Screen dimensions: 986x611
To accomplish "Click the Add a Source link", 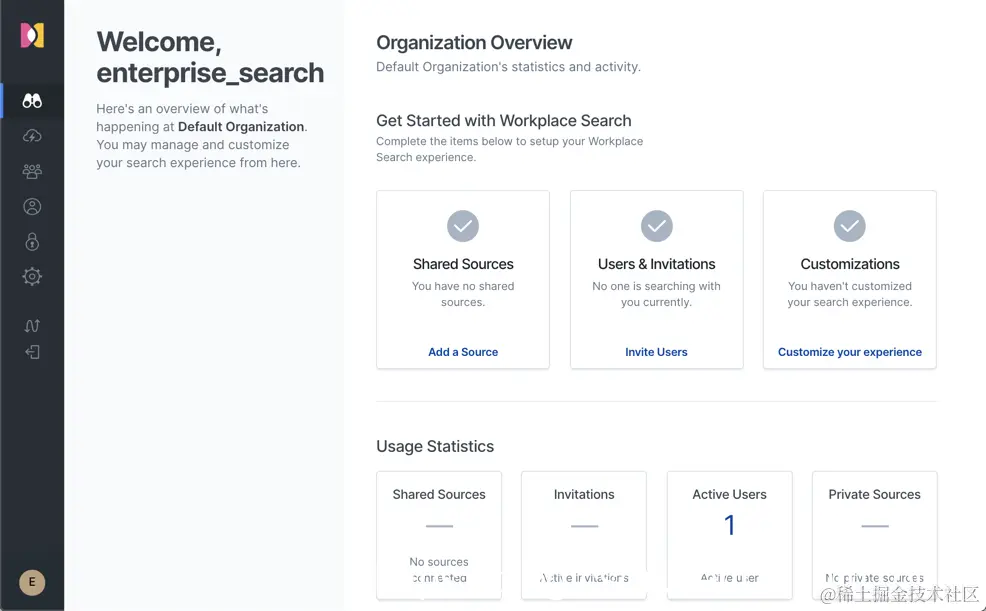I will pyautogui.click(x=463, y=352).
